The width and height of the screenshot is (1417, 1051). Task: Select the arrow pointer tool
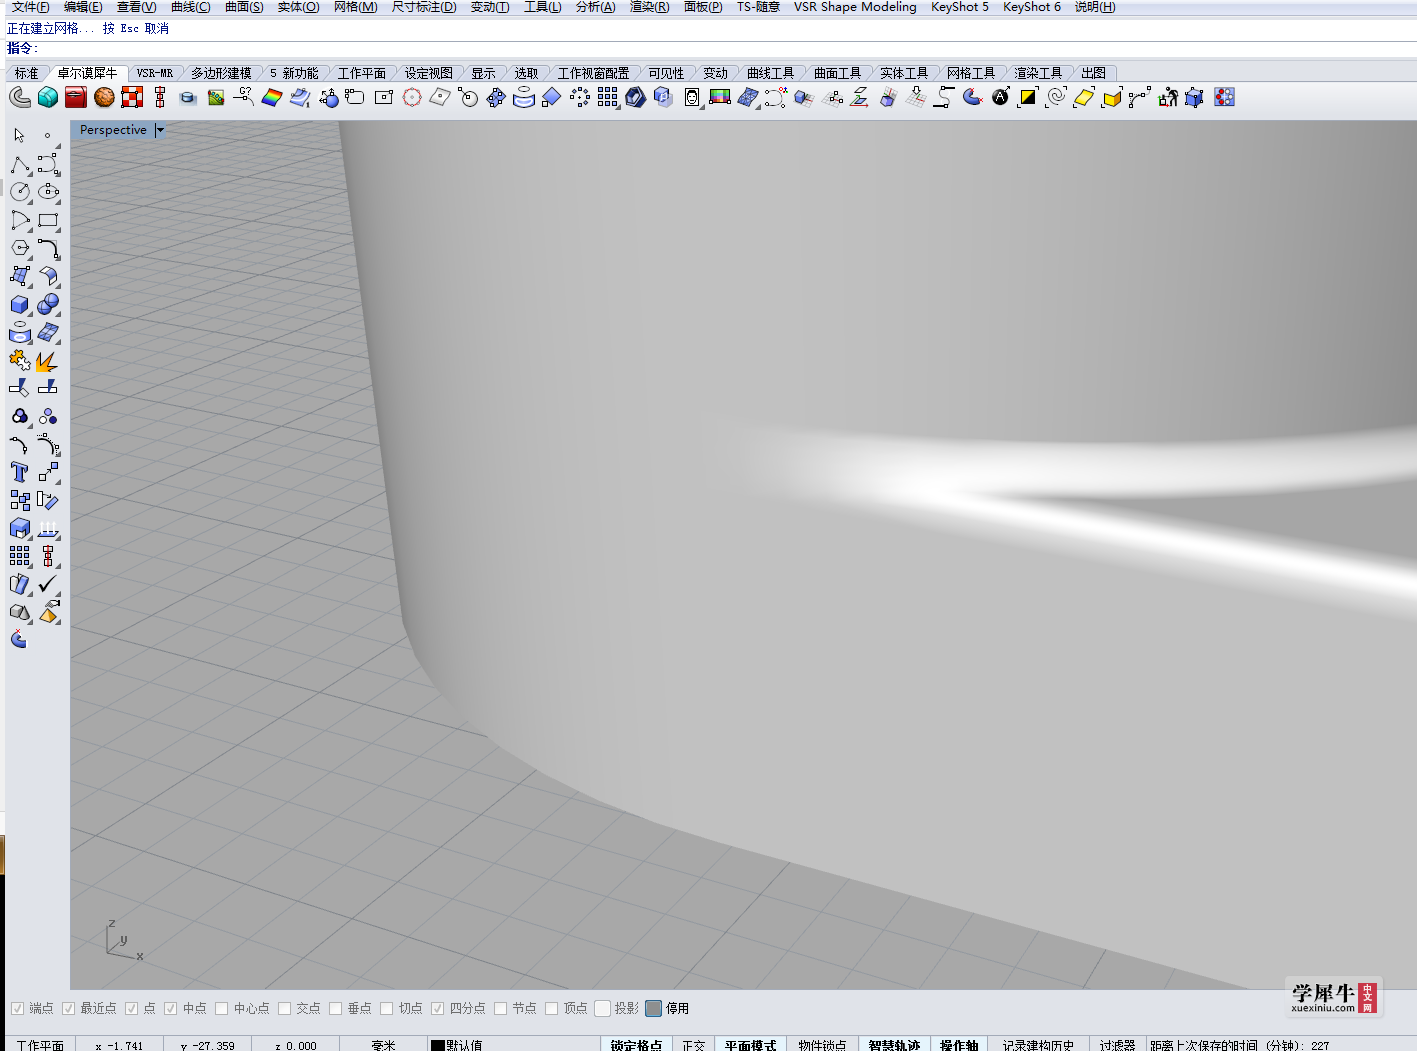(19, 135)
